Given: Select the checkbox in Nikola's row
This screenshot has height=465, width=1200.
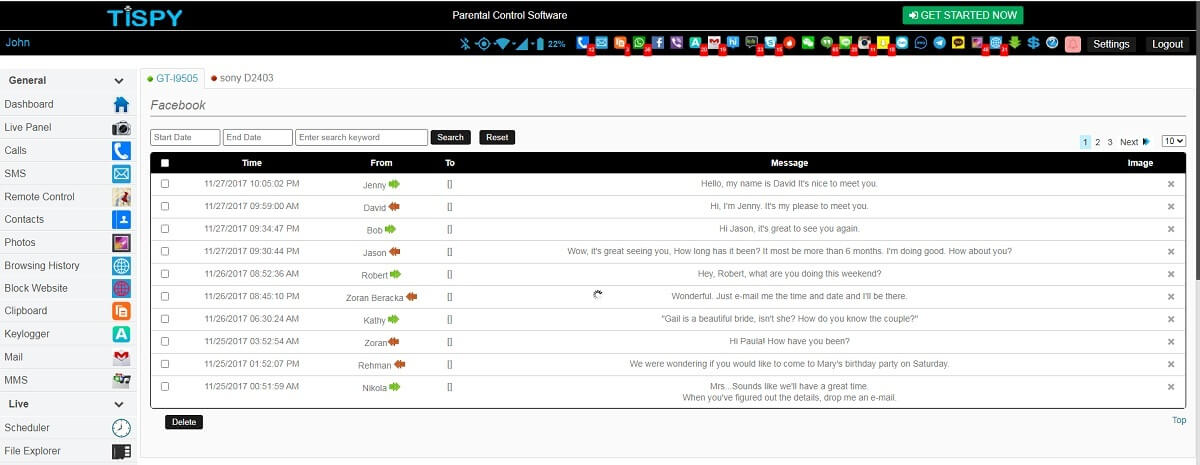Looking at the screenshot, I should coord(165,386).
